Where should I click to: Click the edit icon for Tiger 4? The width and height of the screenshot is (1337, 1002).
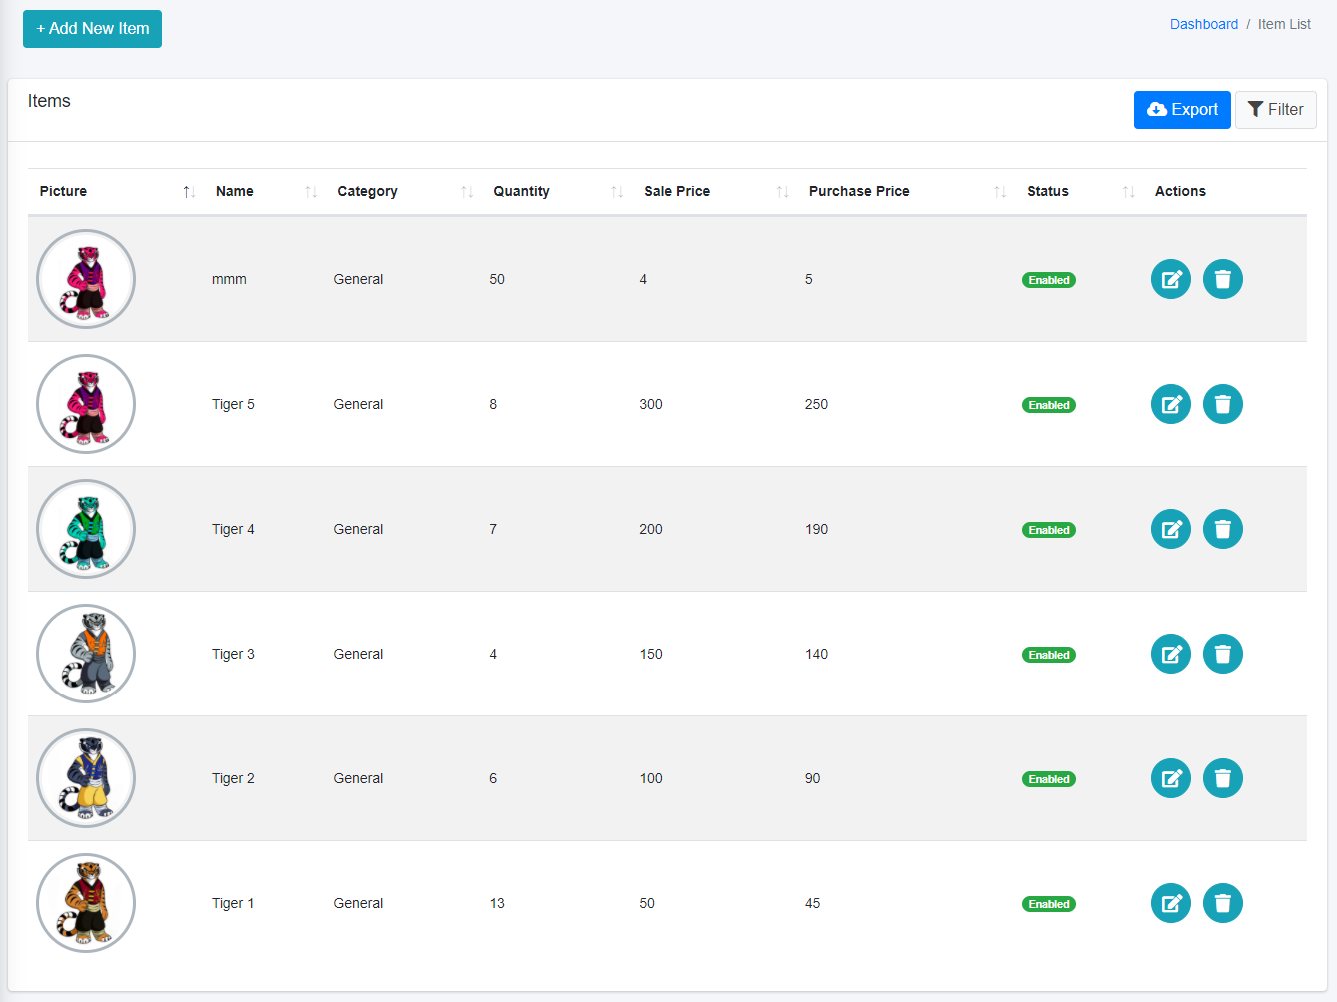(x=1170, y=529)
